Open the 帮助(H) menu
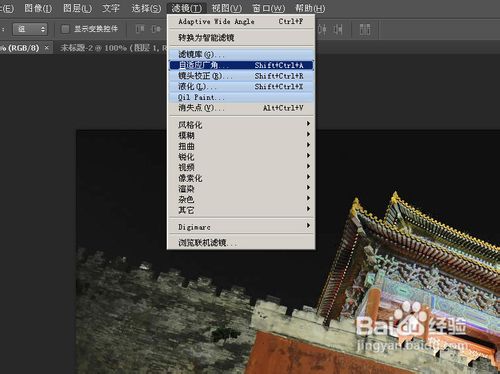This screenshot has height=374, width=500. [310, 8]
